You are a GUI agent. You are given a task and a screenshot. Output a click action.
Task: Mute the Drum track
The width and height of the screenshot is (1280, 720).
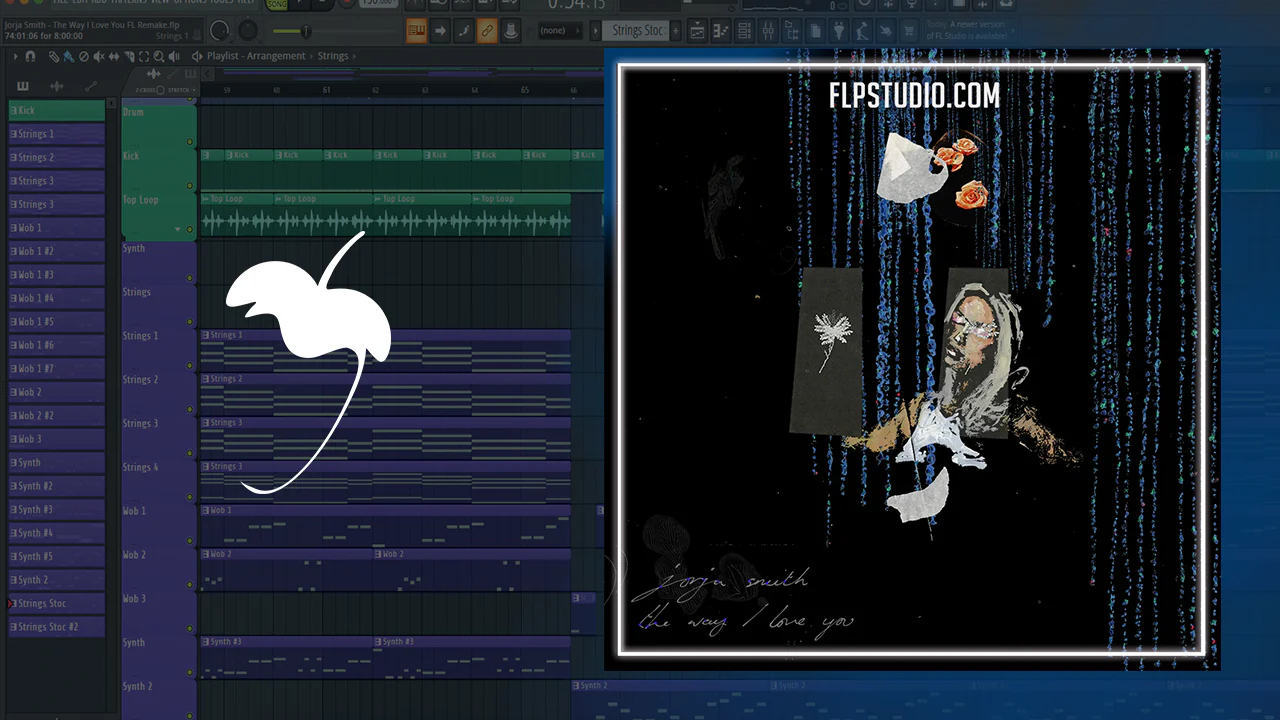(190, 142)
